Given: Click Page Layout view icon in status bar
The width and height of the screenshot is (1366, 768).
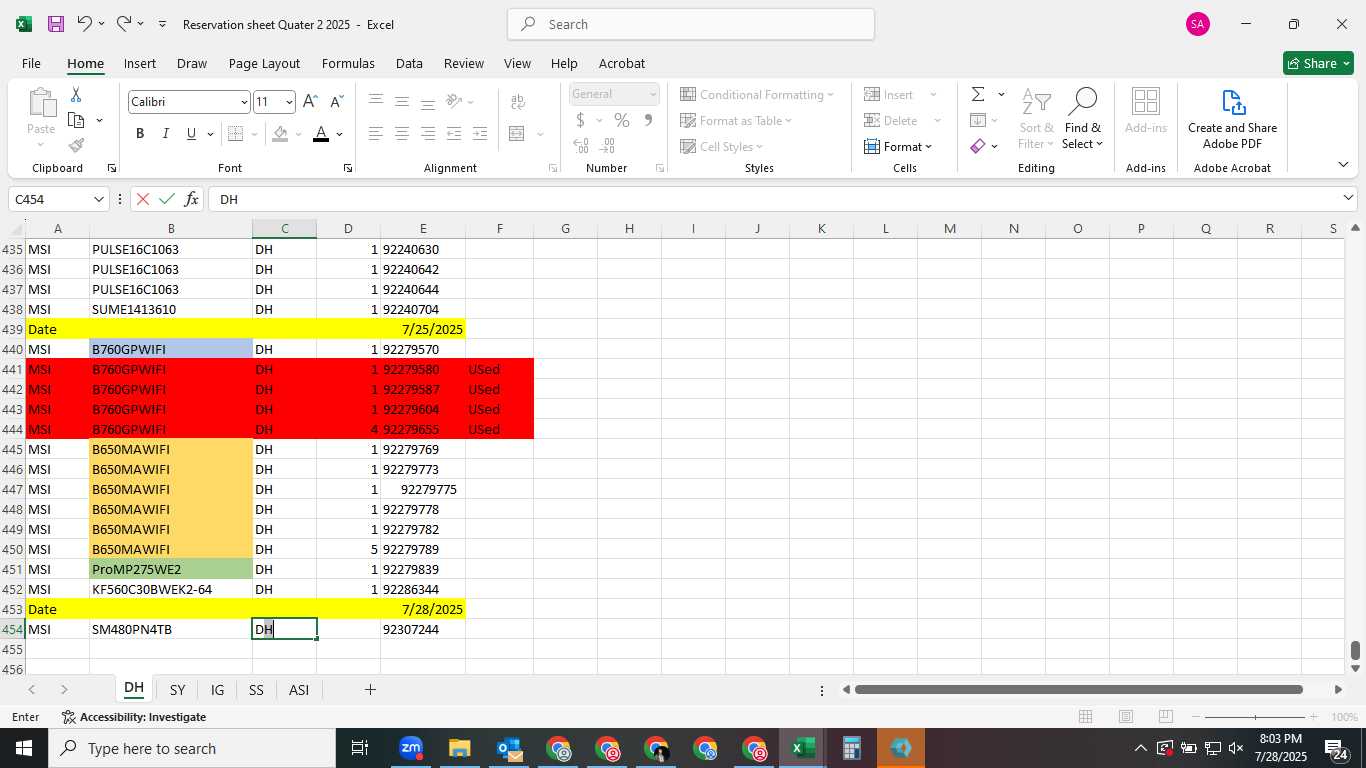Looking at the screenshot, I should (1126, 717).
